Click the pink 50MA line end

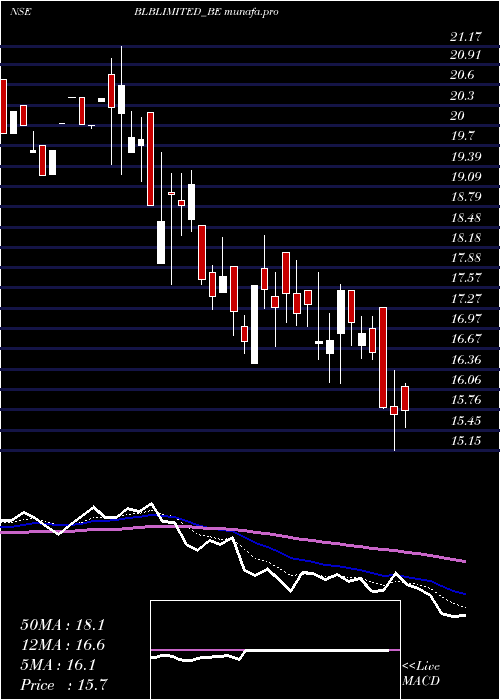coord(464,561)
